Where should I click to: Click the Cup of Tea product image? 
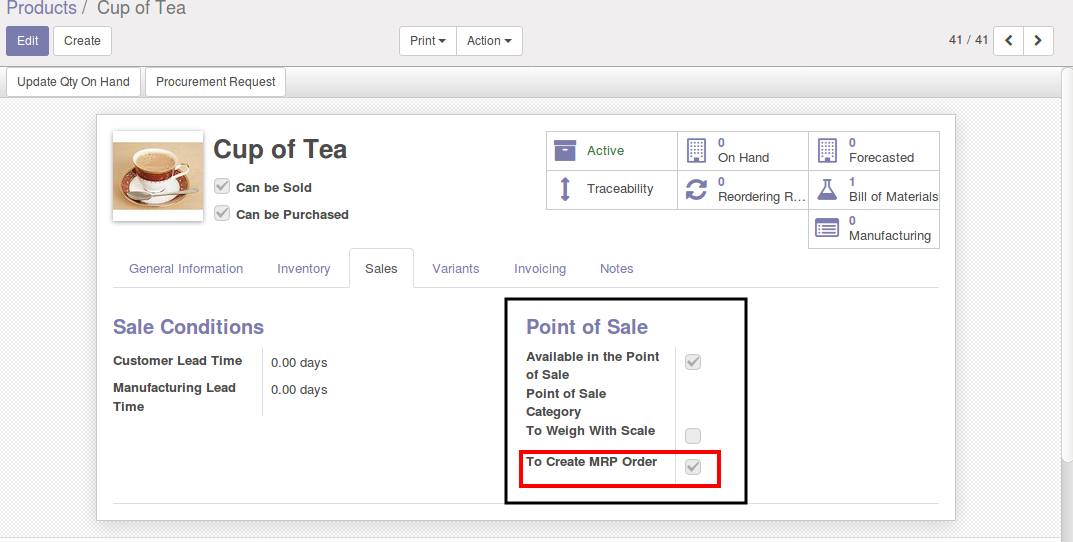tap(158, 175)
